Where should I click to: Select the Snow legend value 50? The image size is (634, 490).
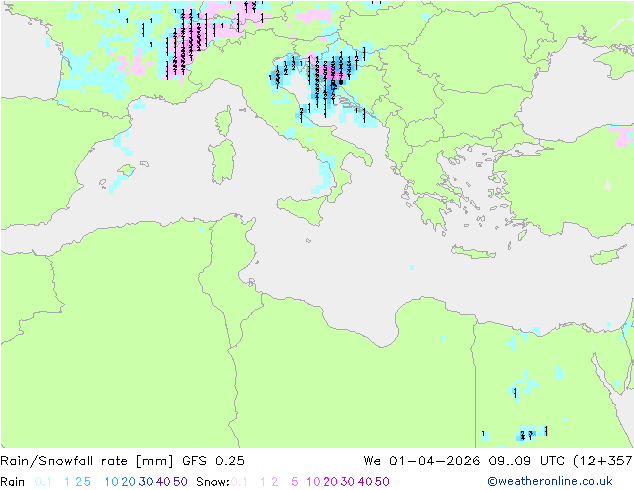coord(382,482)
